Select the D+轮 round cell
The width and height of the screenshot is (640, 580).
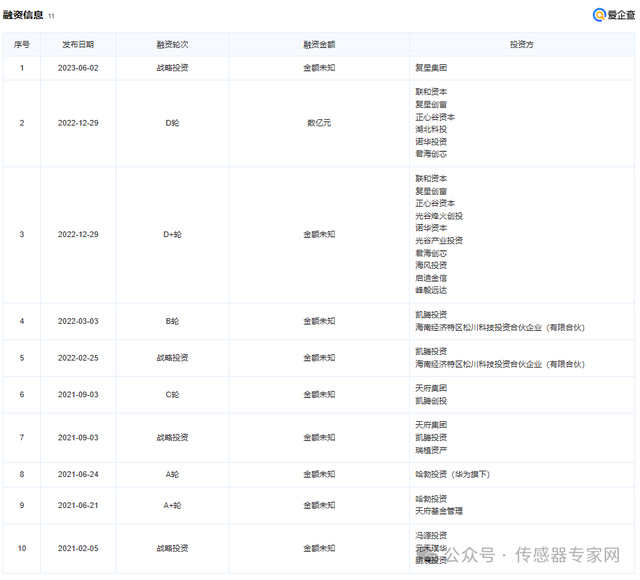[172, 234]
